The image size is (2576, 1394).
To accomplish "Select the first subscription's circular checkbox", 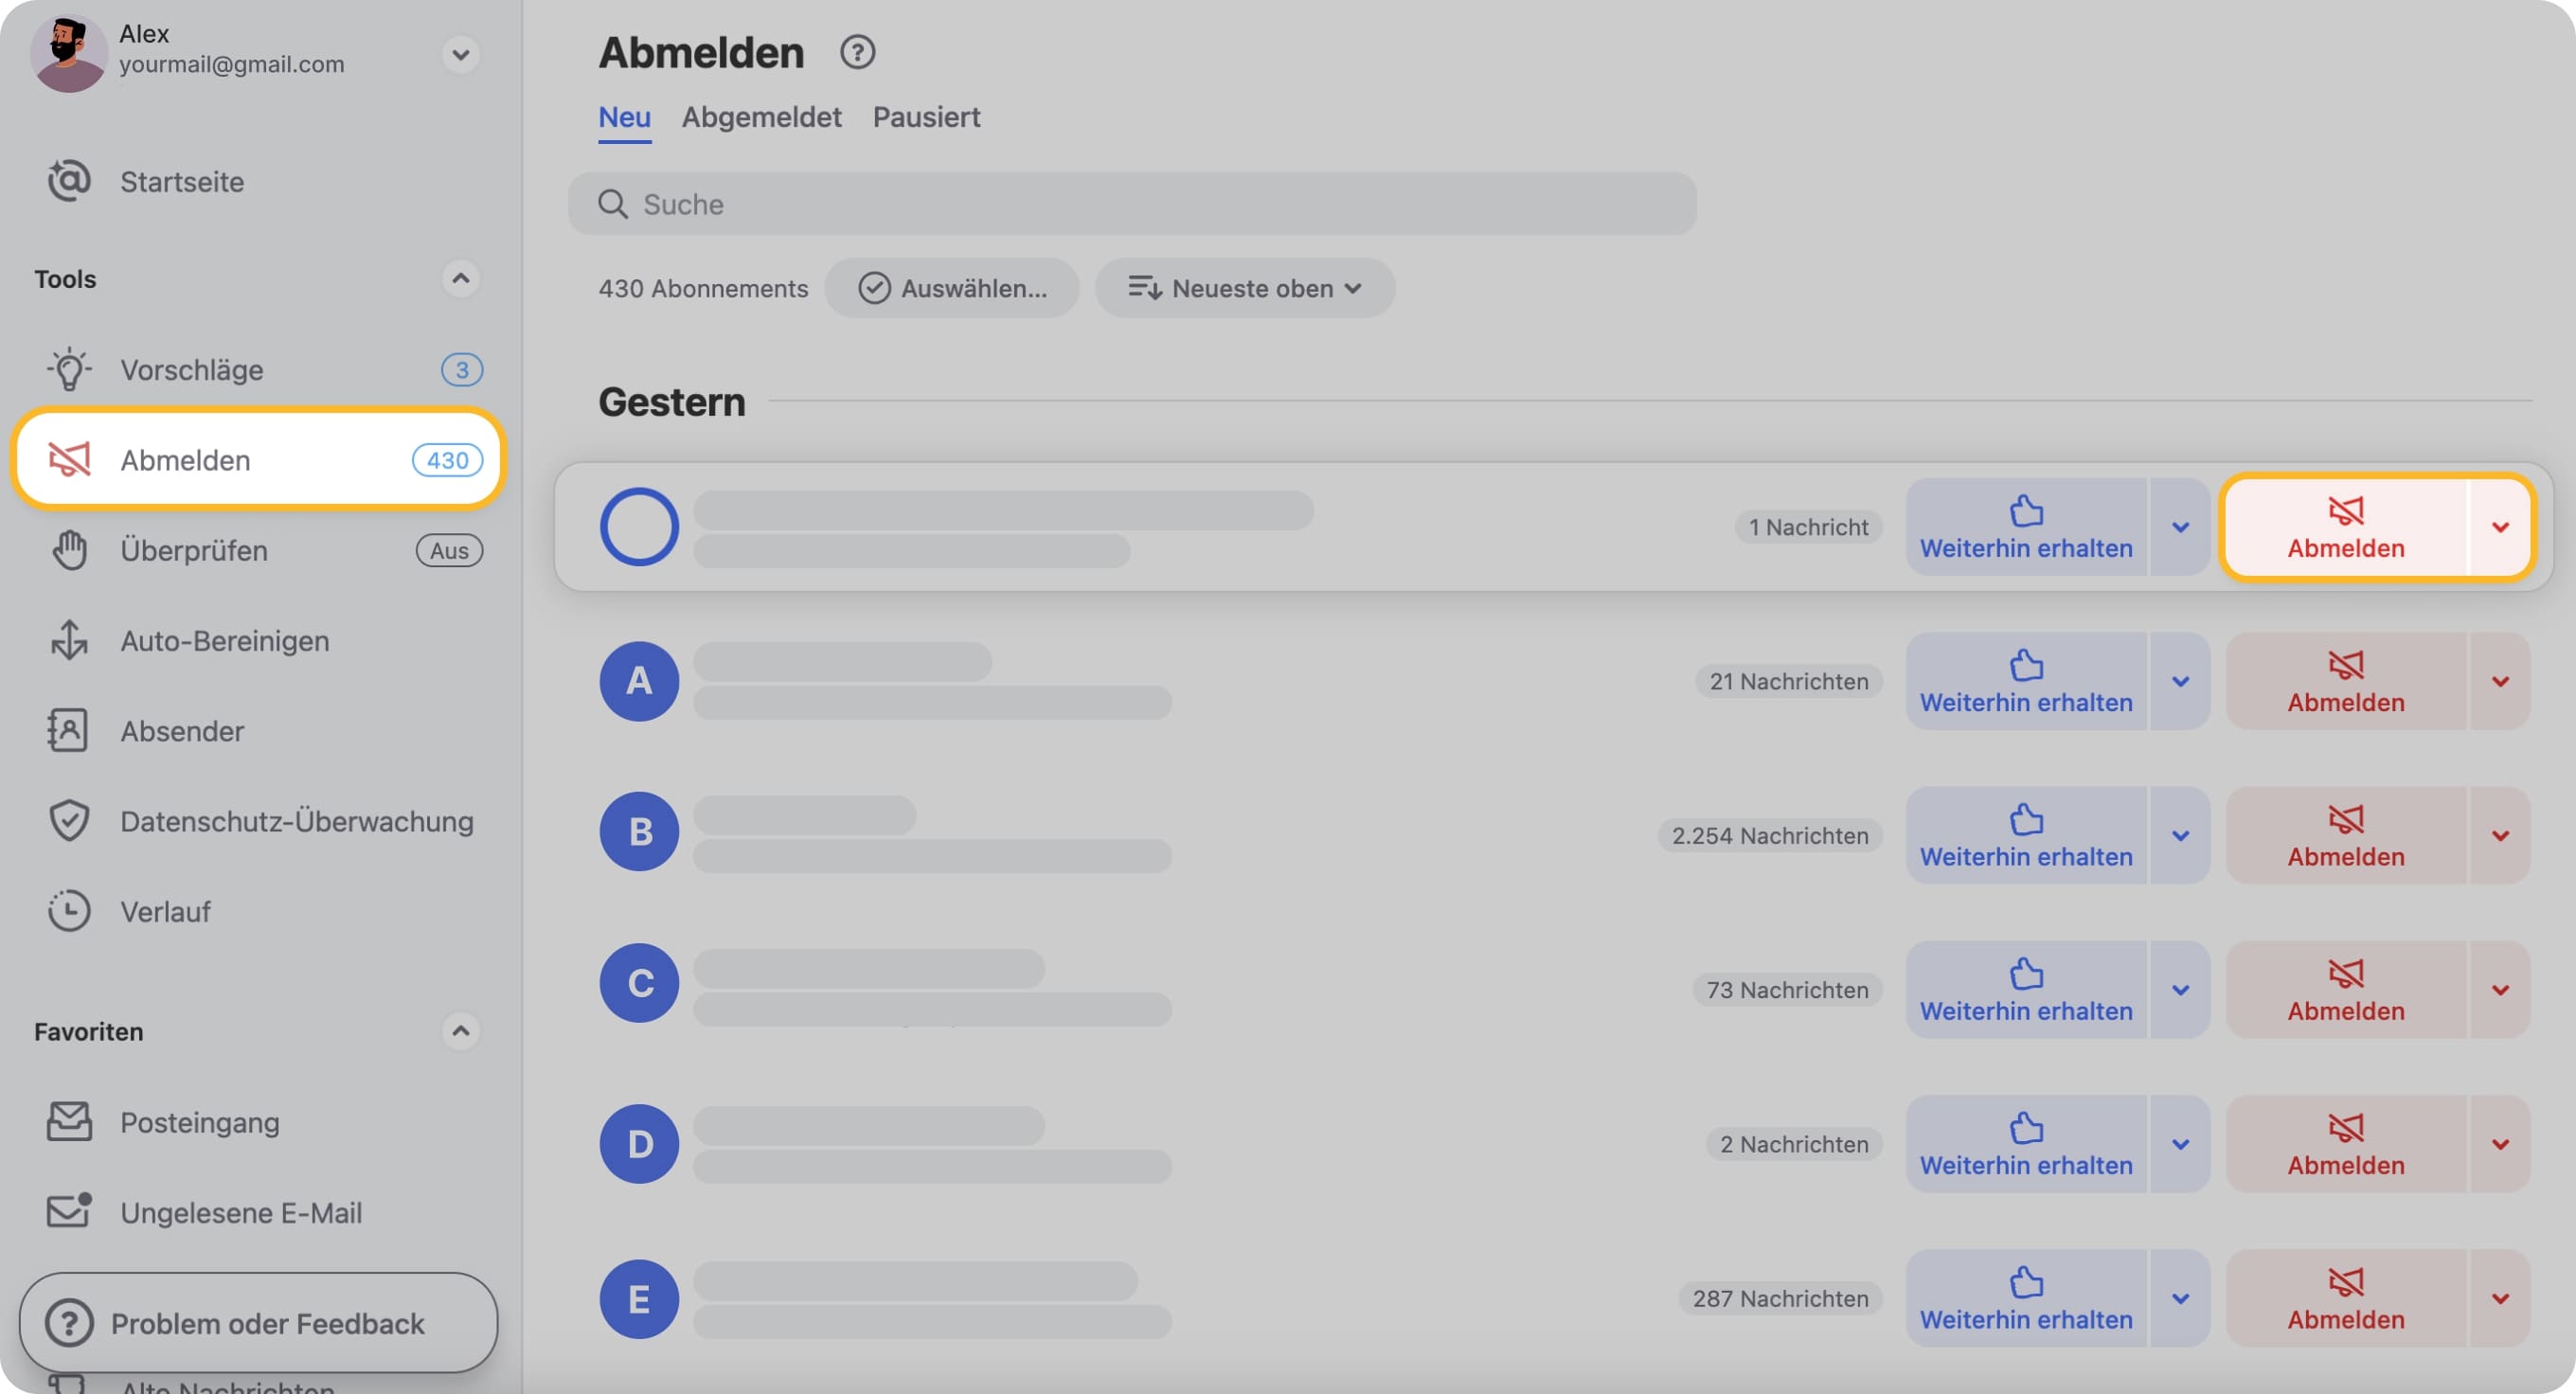I will 640,526.
